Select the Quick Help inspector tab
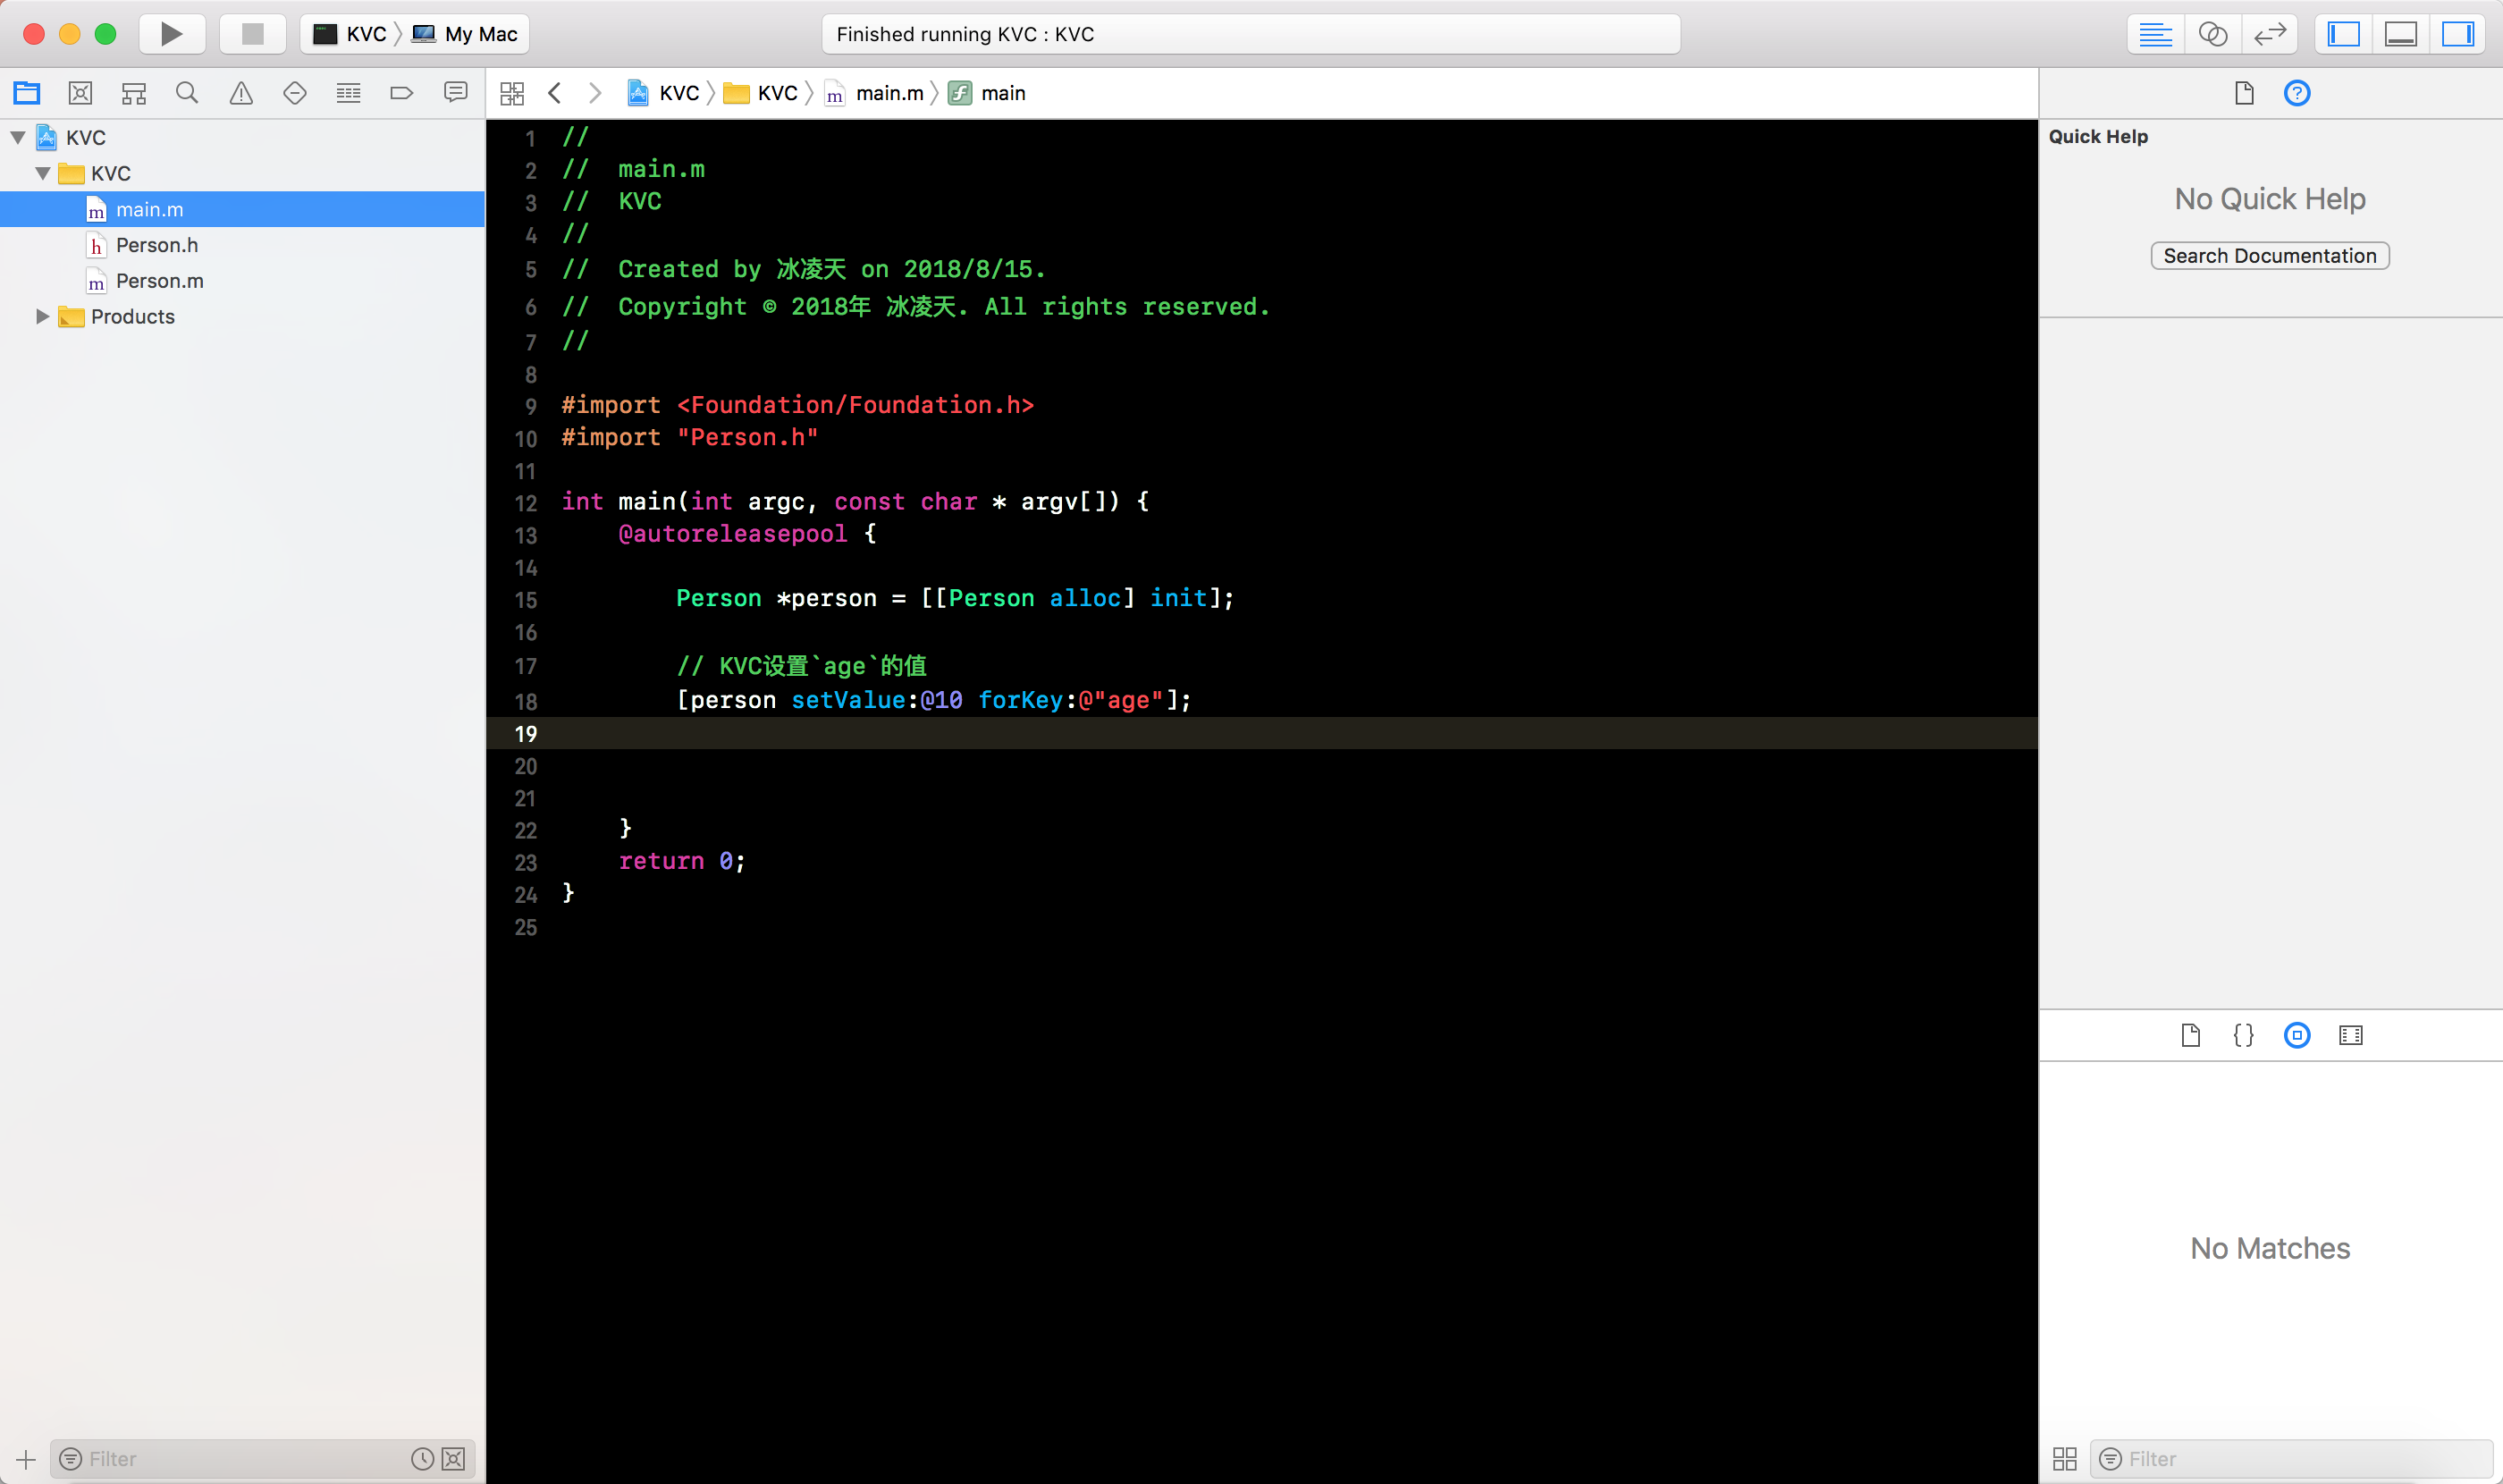The width and height of the screenshot is (2503, 1484). [x=2297, y=93]
